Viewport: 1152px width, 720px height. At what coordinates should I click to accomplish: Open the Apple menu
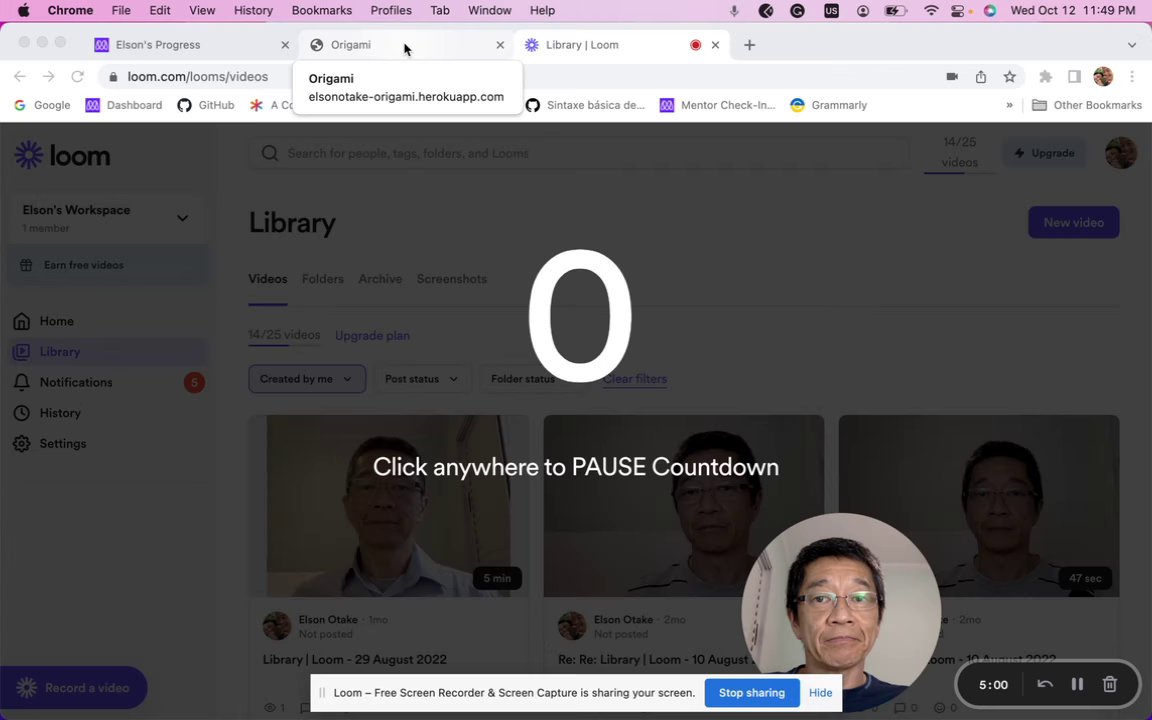tap(24, 10)
